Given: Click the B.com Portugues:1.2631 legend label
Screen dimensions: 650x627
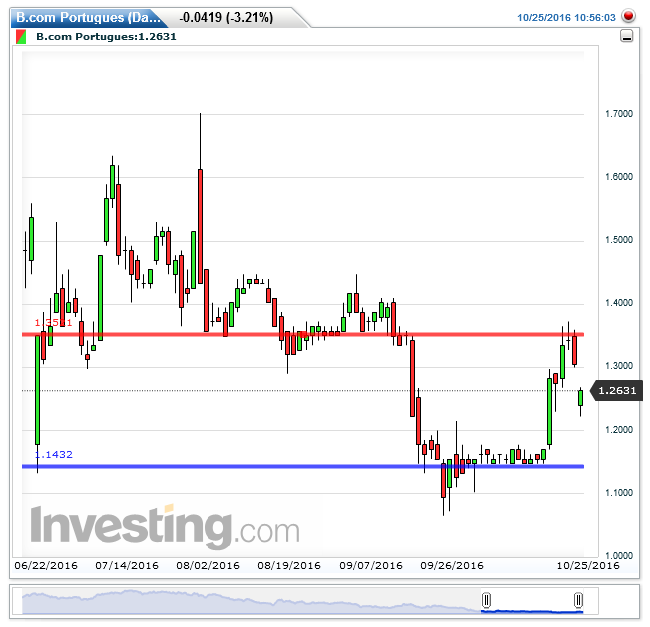Looking at the screenshot, I should [106, 36].
